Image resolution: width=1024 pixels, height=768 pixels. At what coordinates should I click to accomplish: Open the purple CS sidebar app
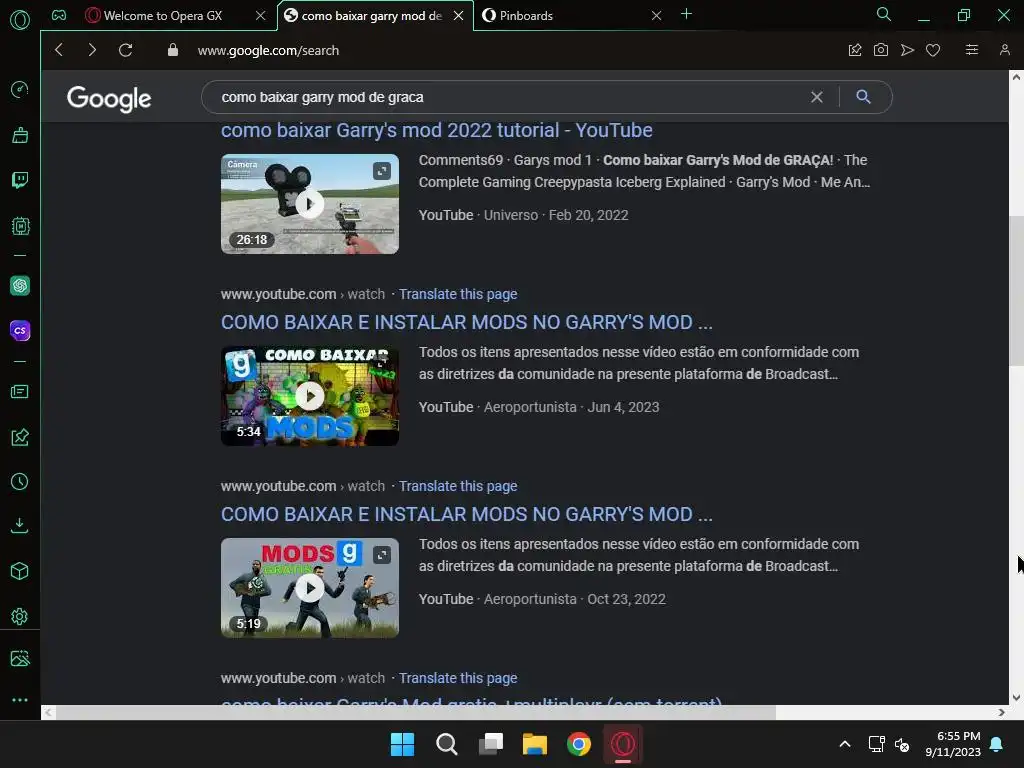click(x=20, y=330)
